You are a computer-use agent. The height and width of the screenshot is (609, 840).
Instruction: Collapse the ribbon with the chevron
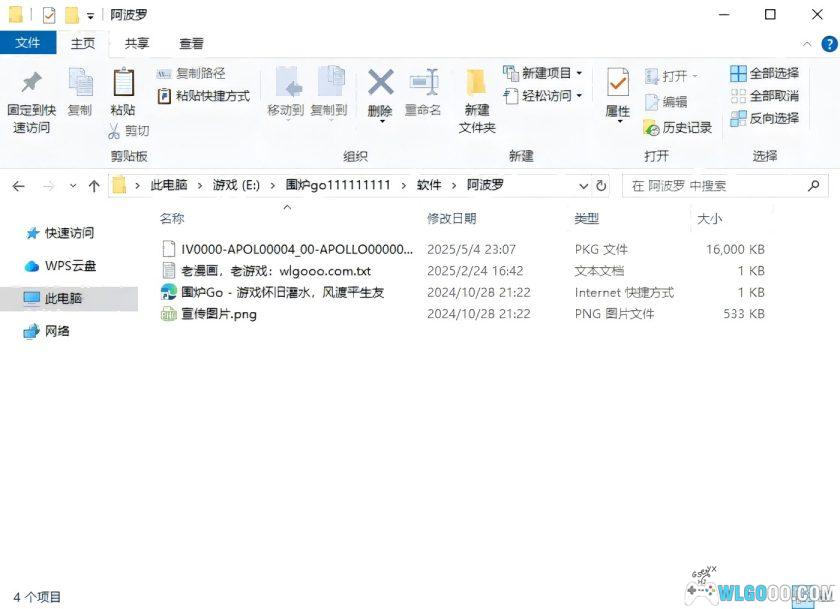(808, 43)
